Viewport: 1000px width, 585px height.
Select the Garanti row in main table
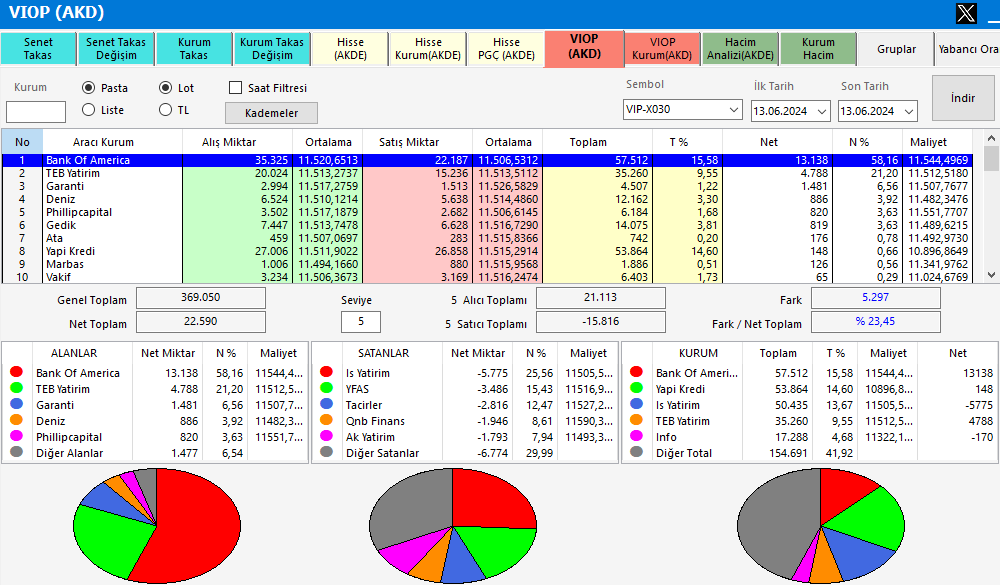pyautogui.click(x=487, y=186)
